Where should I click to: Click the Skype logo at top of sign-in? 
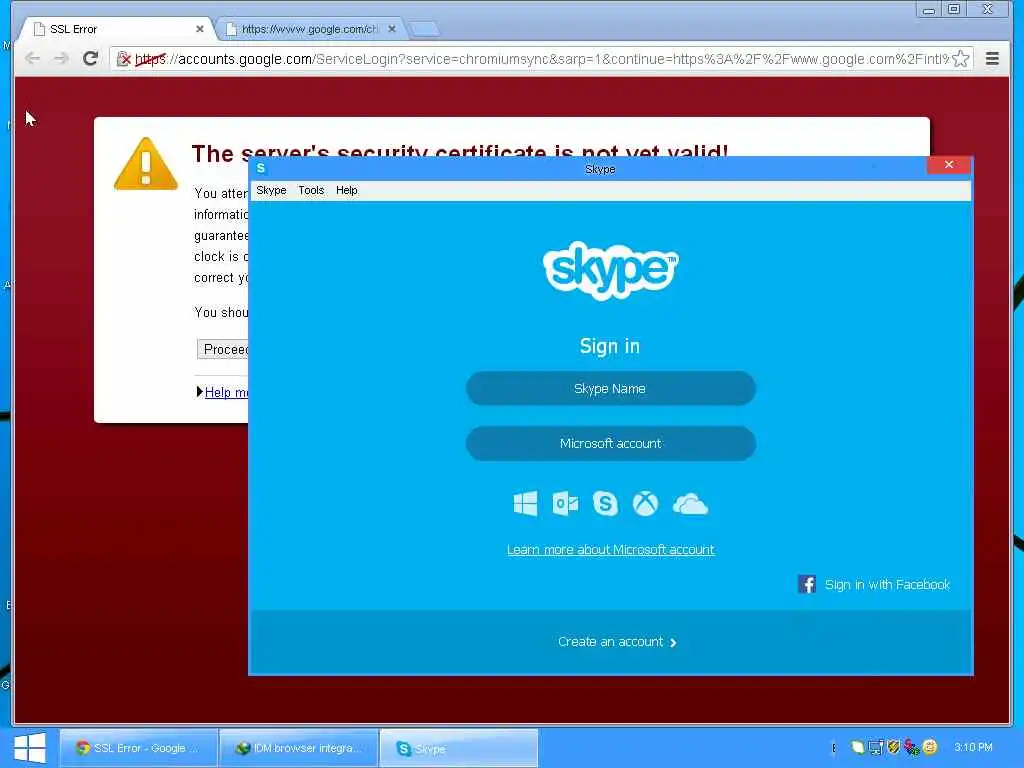[x=611, y=270]
